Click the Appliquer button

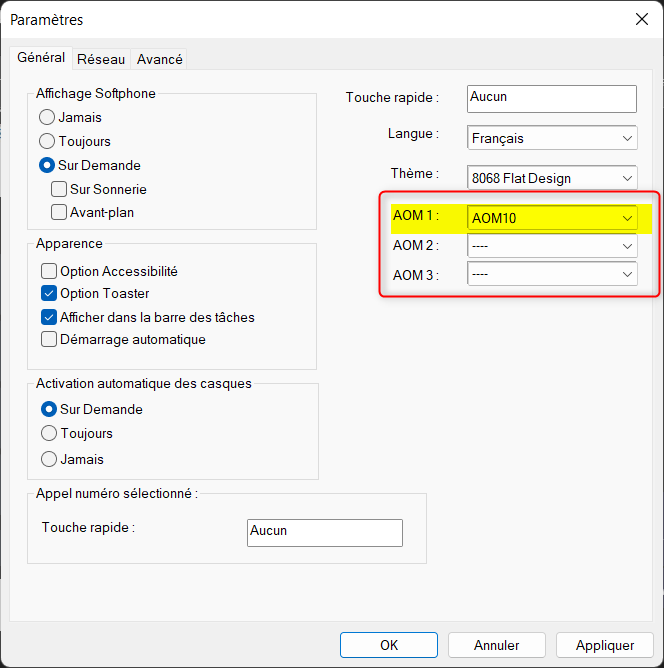pyautogui.click(x=605, y=645)
